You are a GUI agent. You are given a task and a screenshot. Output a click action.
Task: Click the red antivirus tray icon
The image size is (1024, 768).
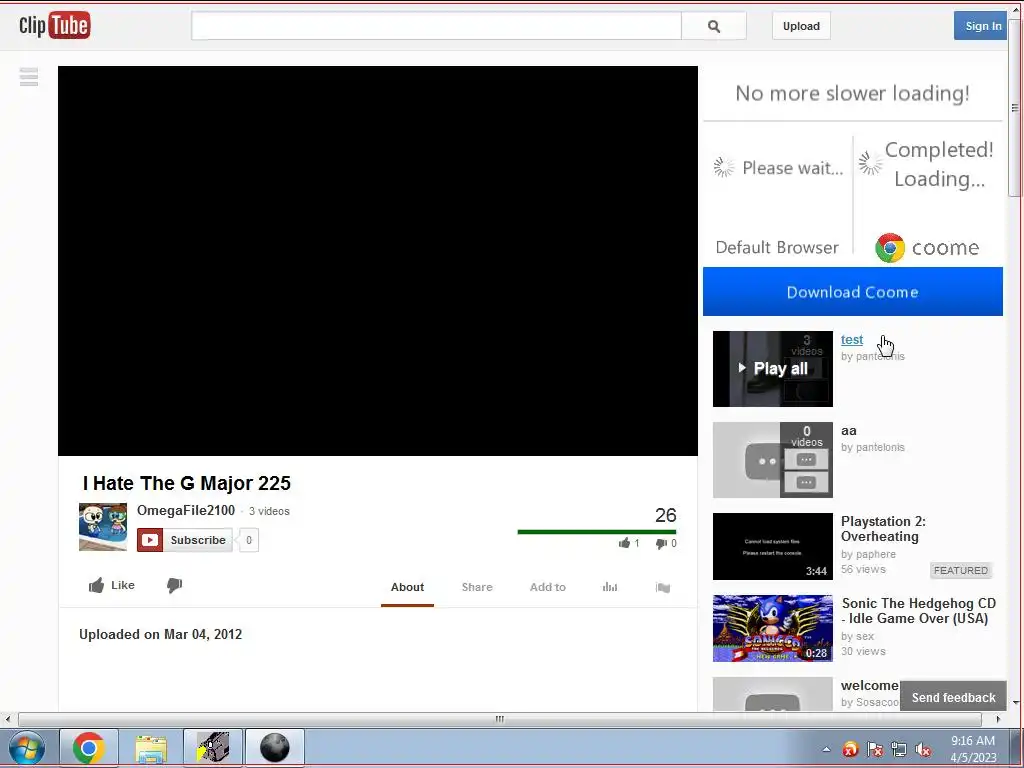pos(850,750)
